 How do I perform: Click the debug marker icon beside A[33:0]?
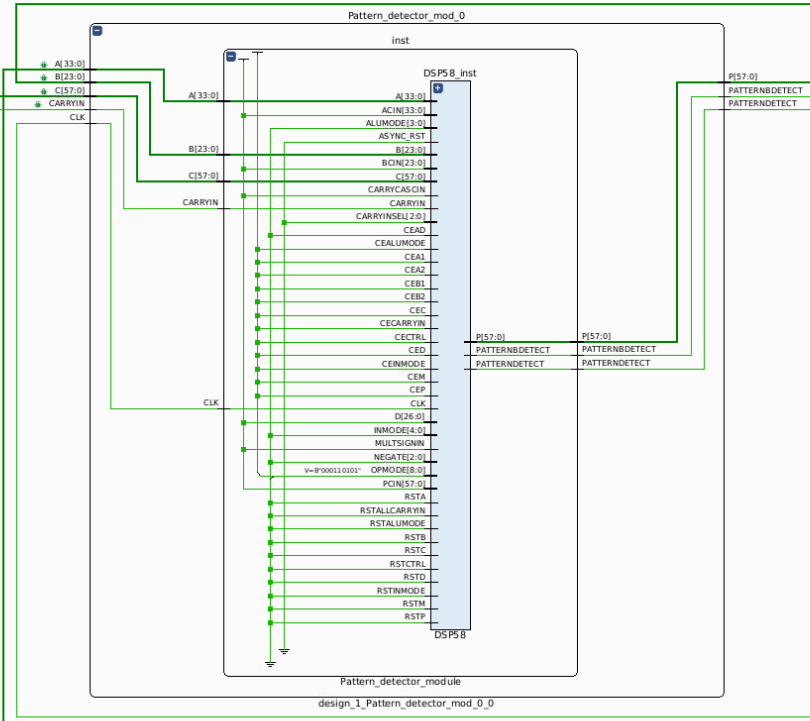pos(43,63)
